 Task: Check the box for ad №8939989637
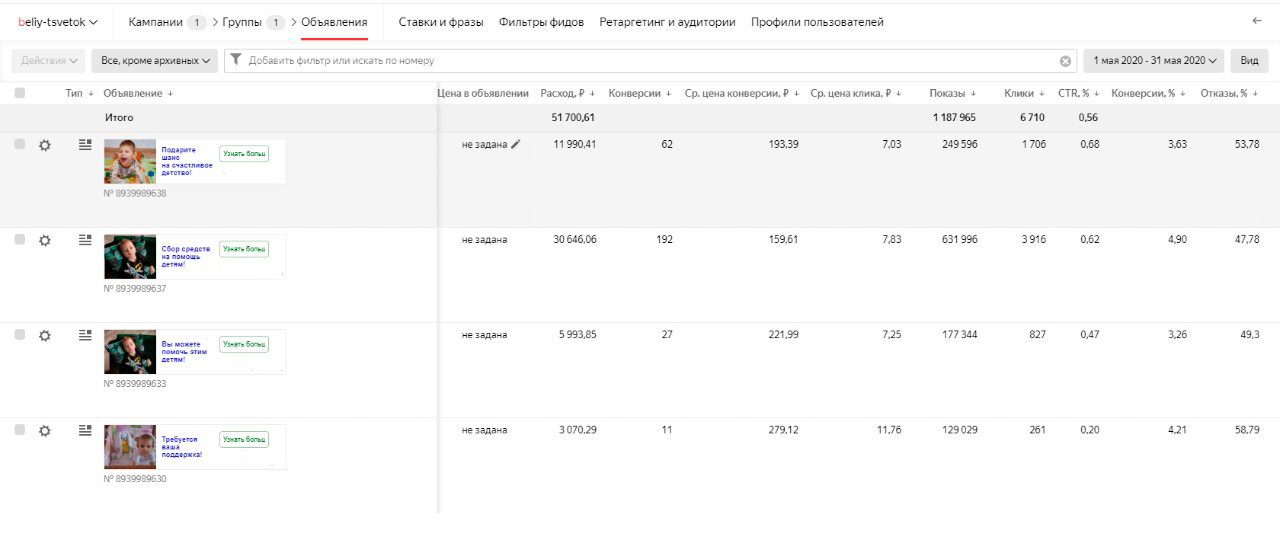(20, 240)
